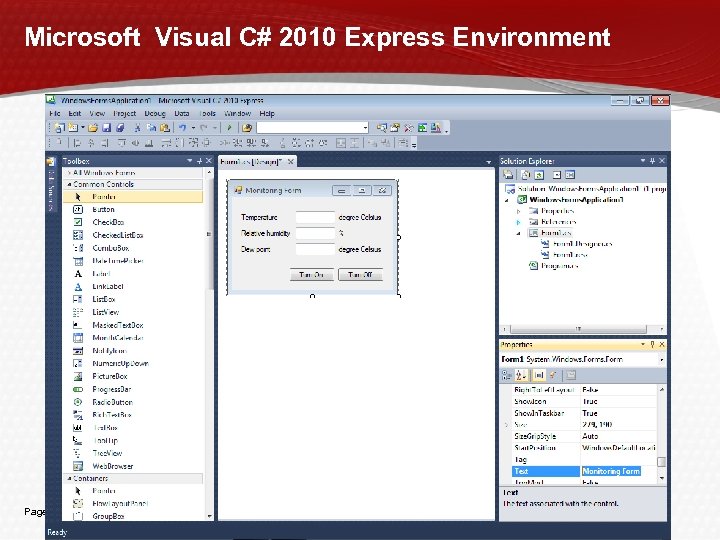Click Categorized view icon in Properties
720x540 pixels.
click(x=506, y=375)
